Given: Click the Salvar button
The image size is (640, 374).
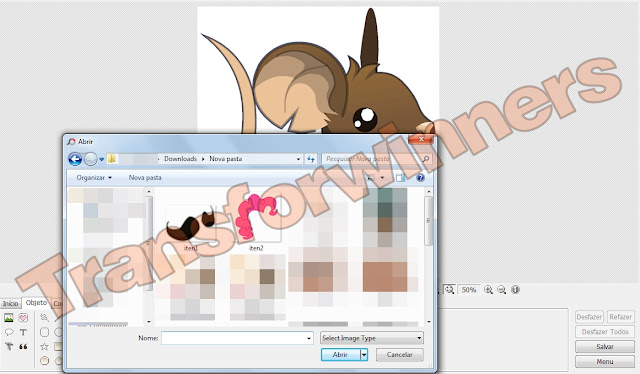Looking at the screenshot, I should [x=605, y=347].
